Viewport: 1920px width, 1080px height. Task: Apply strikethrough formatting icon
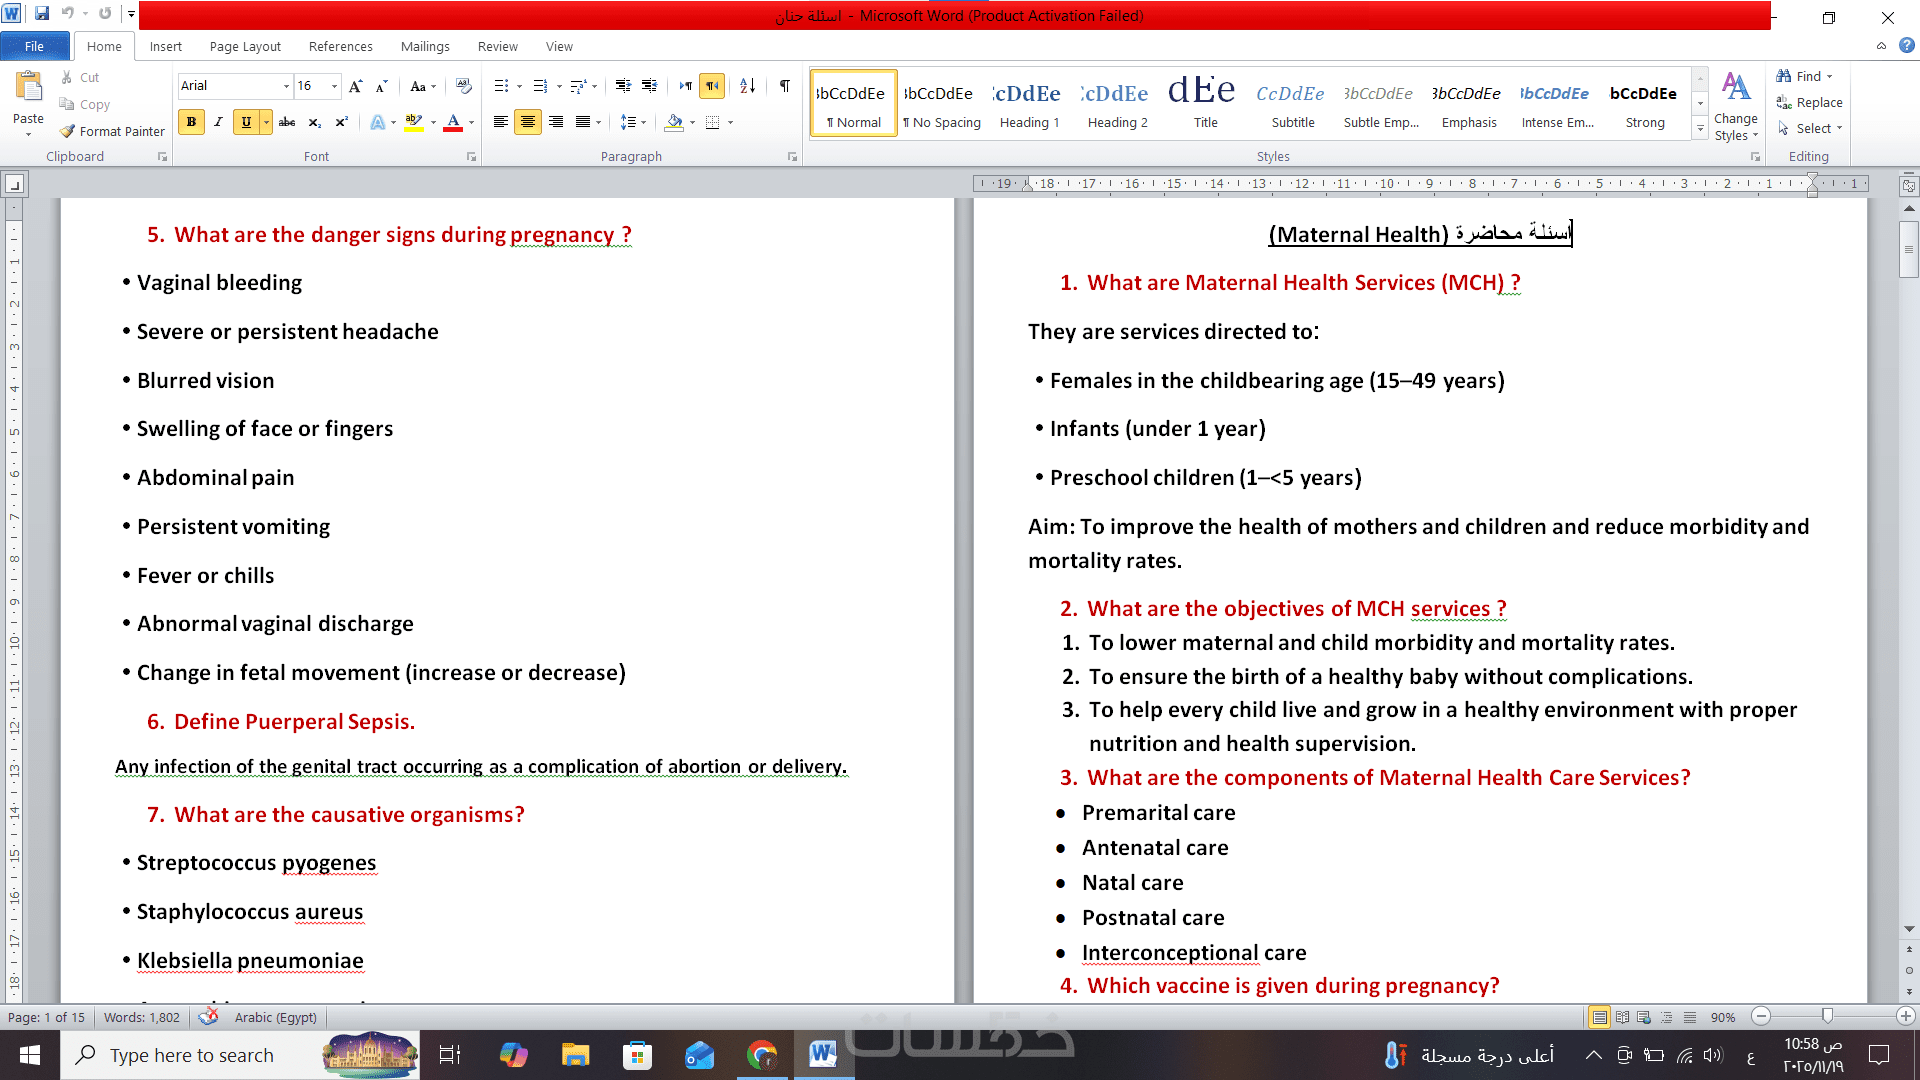point(287,122)
